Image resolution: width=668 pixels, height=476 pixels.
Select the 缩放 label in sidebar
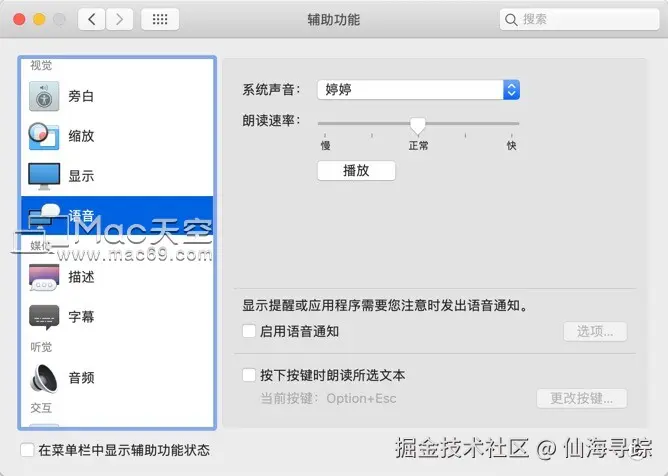point(81,136)
